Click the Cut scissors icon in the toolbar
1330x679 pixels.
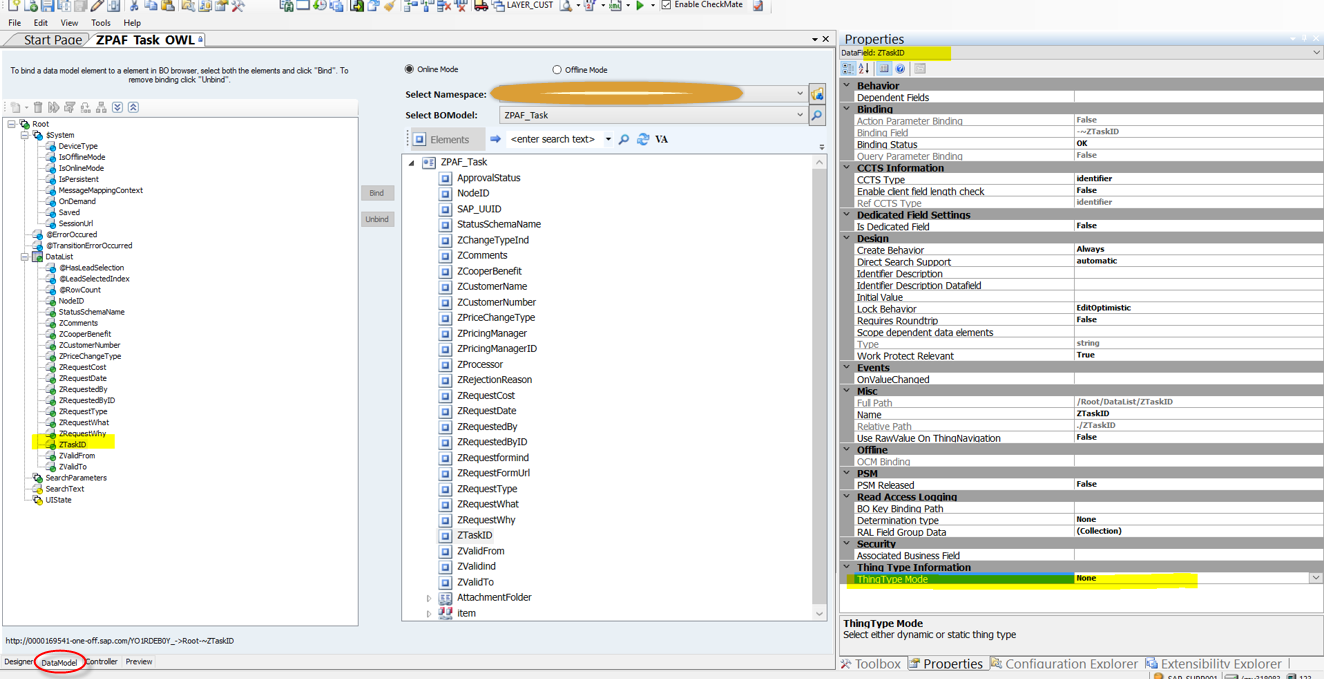pos(133,6)
